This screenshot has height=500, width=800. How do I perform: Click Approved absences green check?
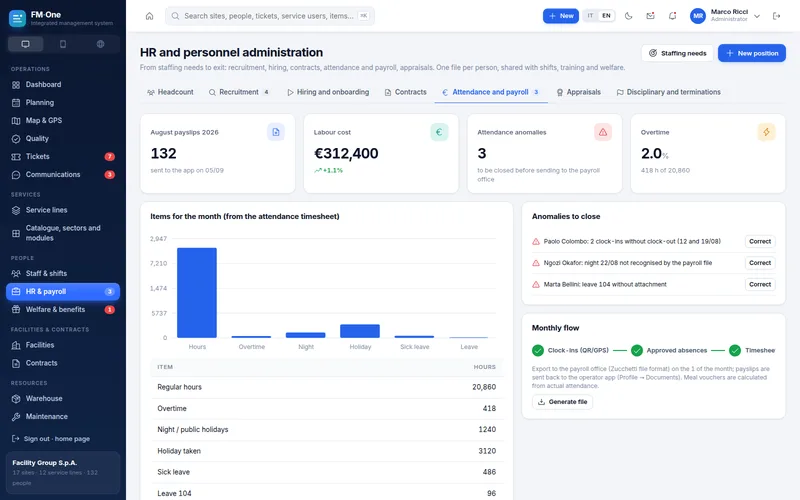[x=637, y=351]
